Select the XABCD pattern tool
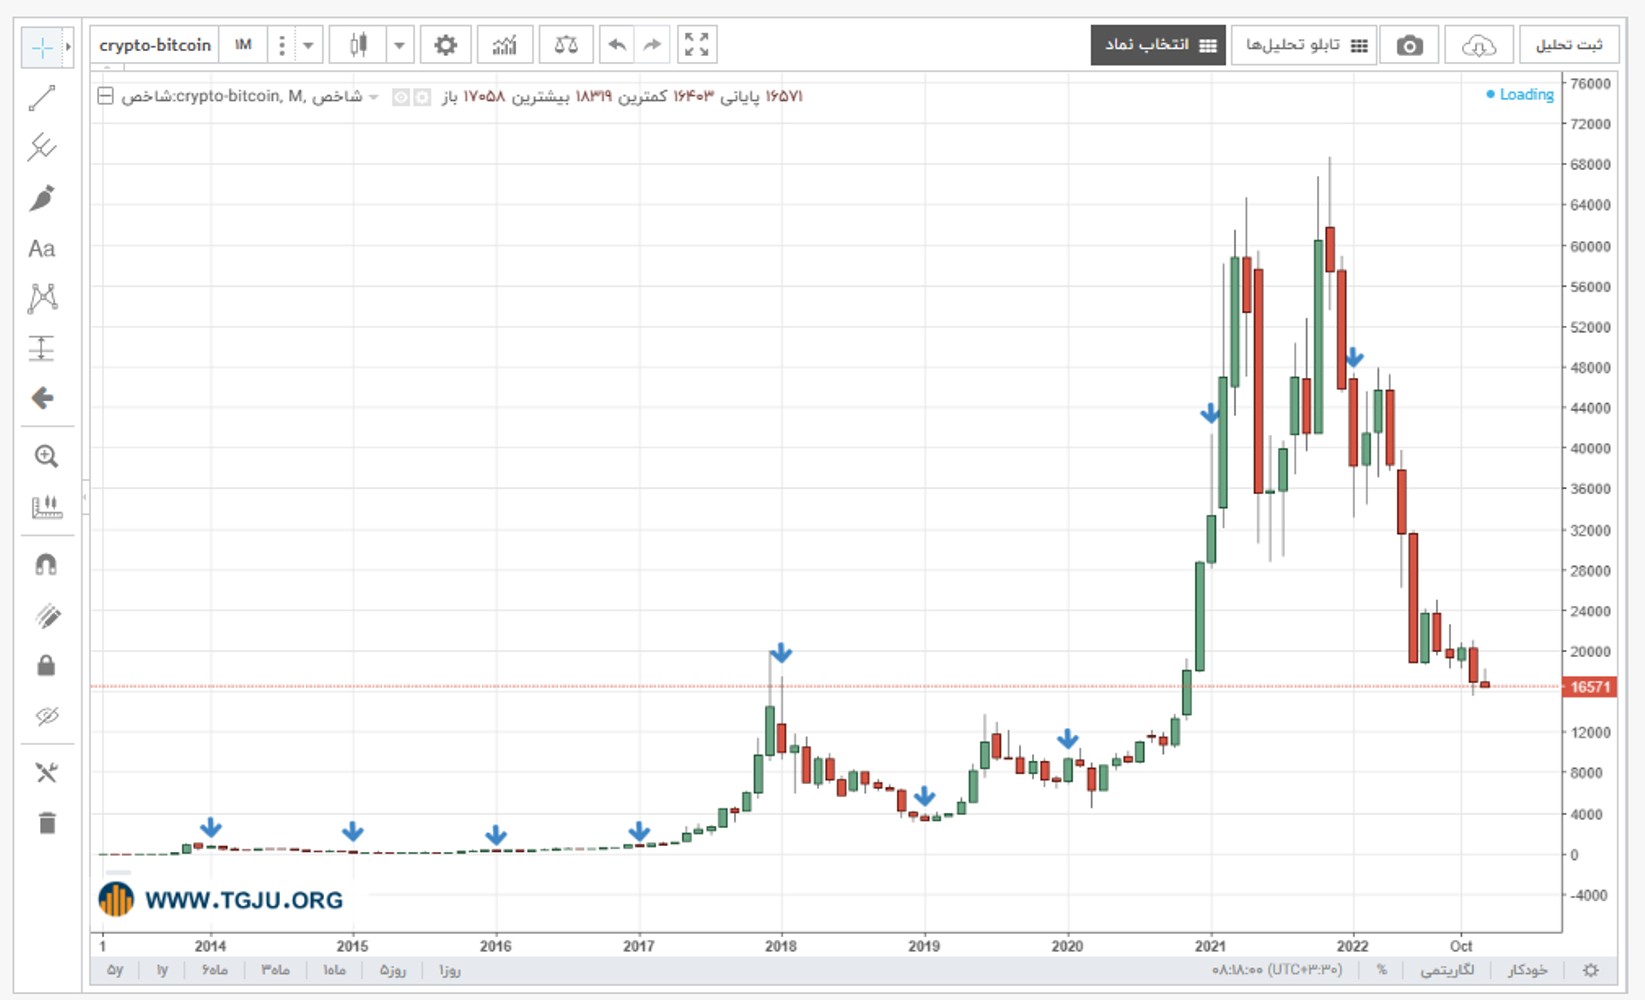 (x=42, y=298)
